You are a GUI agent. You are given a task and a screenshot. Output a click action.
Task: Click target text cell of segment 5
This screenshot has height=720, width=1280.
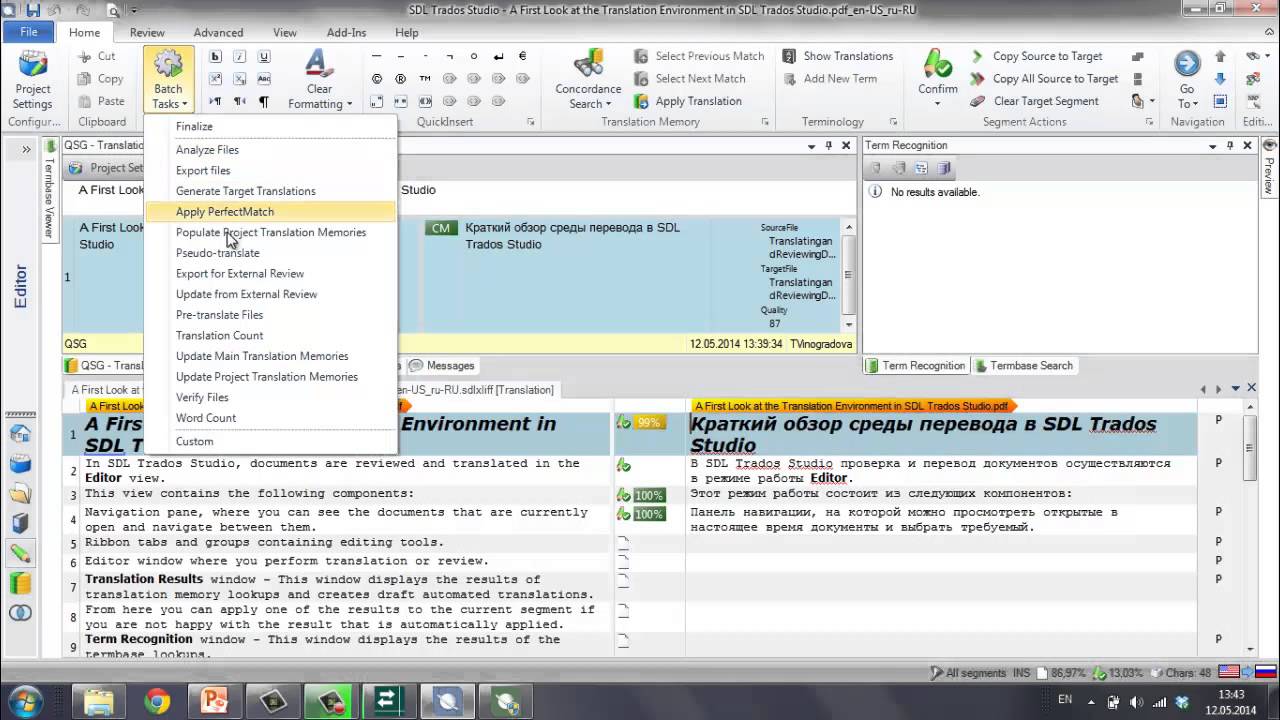(x=941, y=543)
